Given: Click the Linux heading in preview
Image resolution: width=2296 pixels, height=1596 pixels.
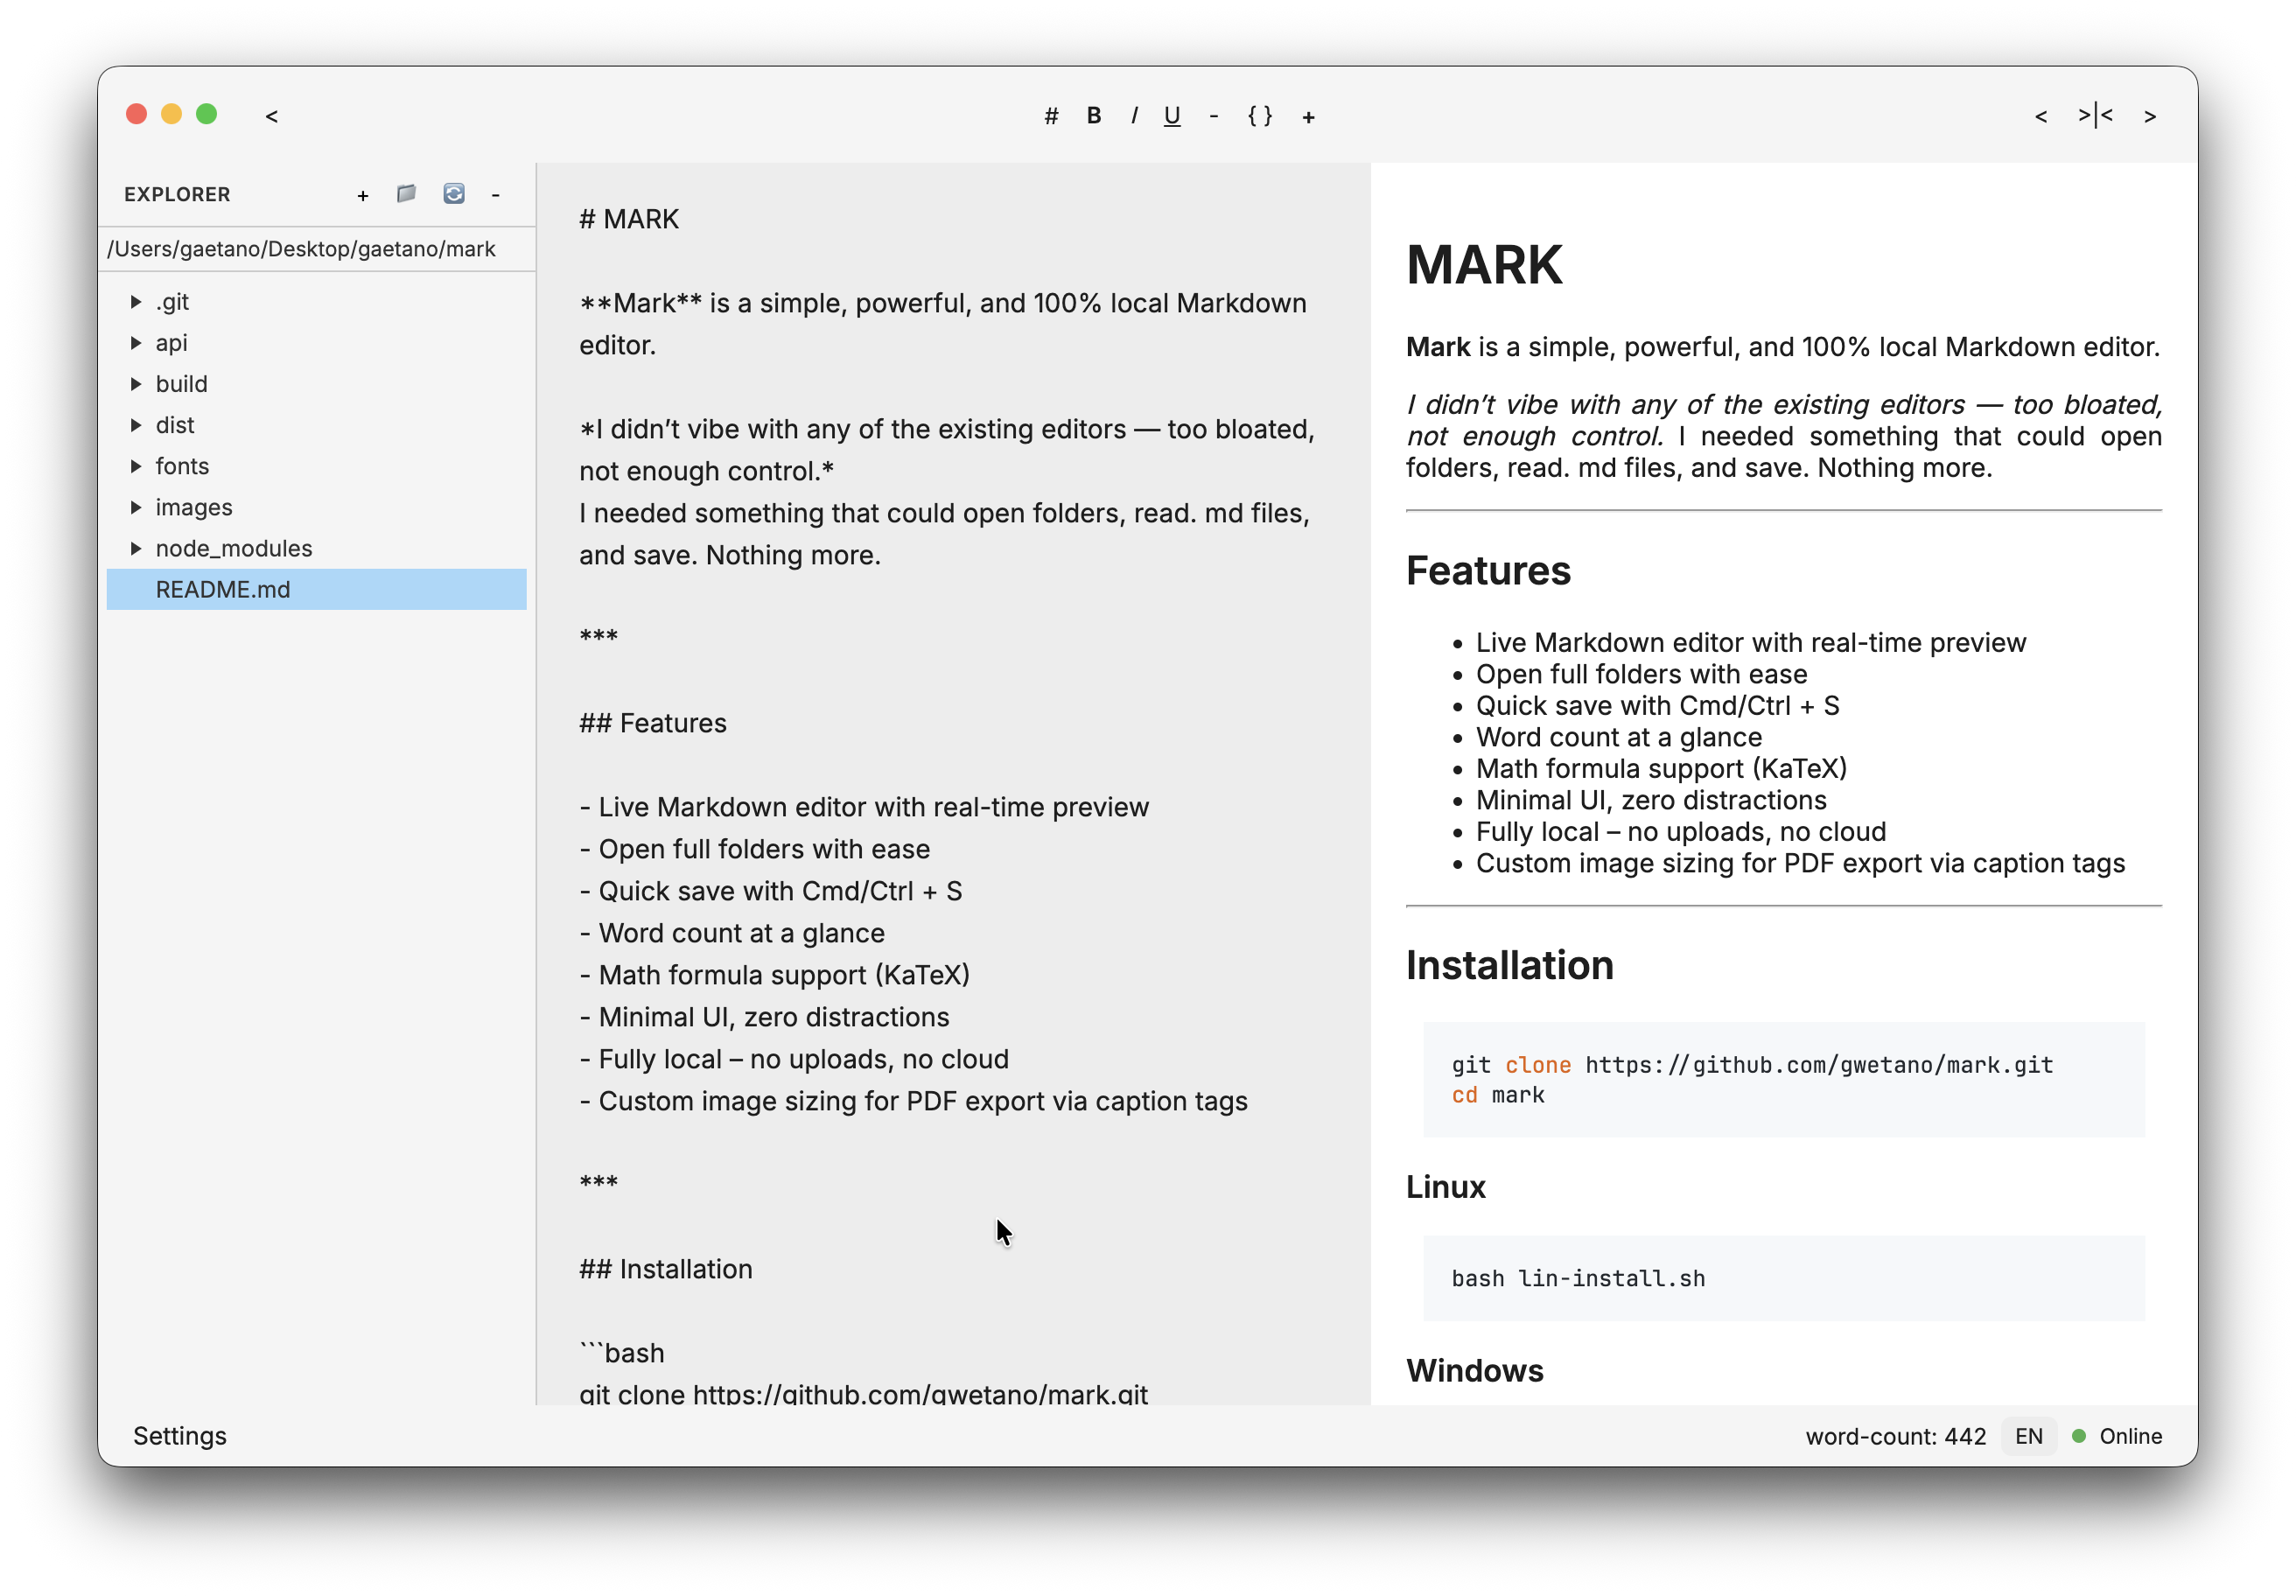Looking at the screenshot, I should click(x=1446, y=1187).
